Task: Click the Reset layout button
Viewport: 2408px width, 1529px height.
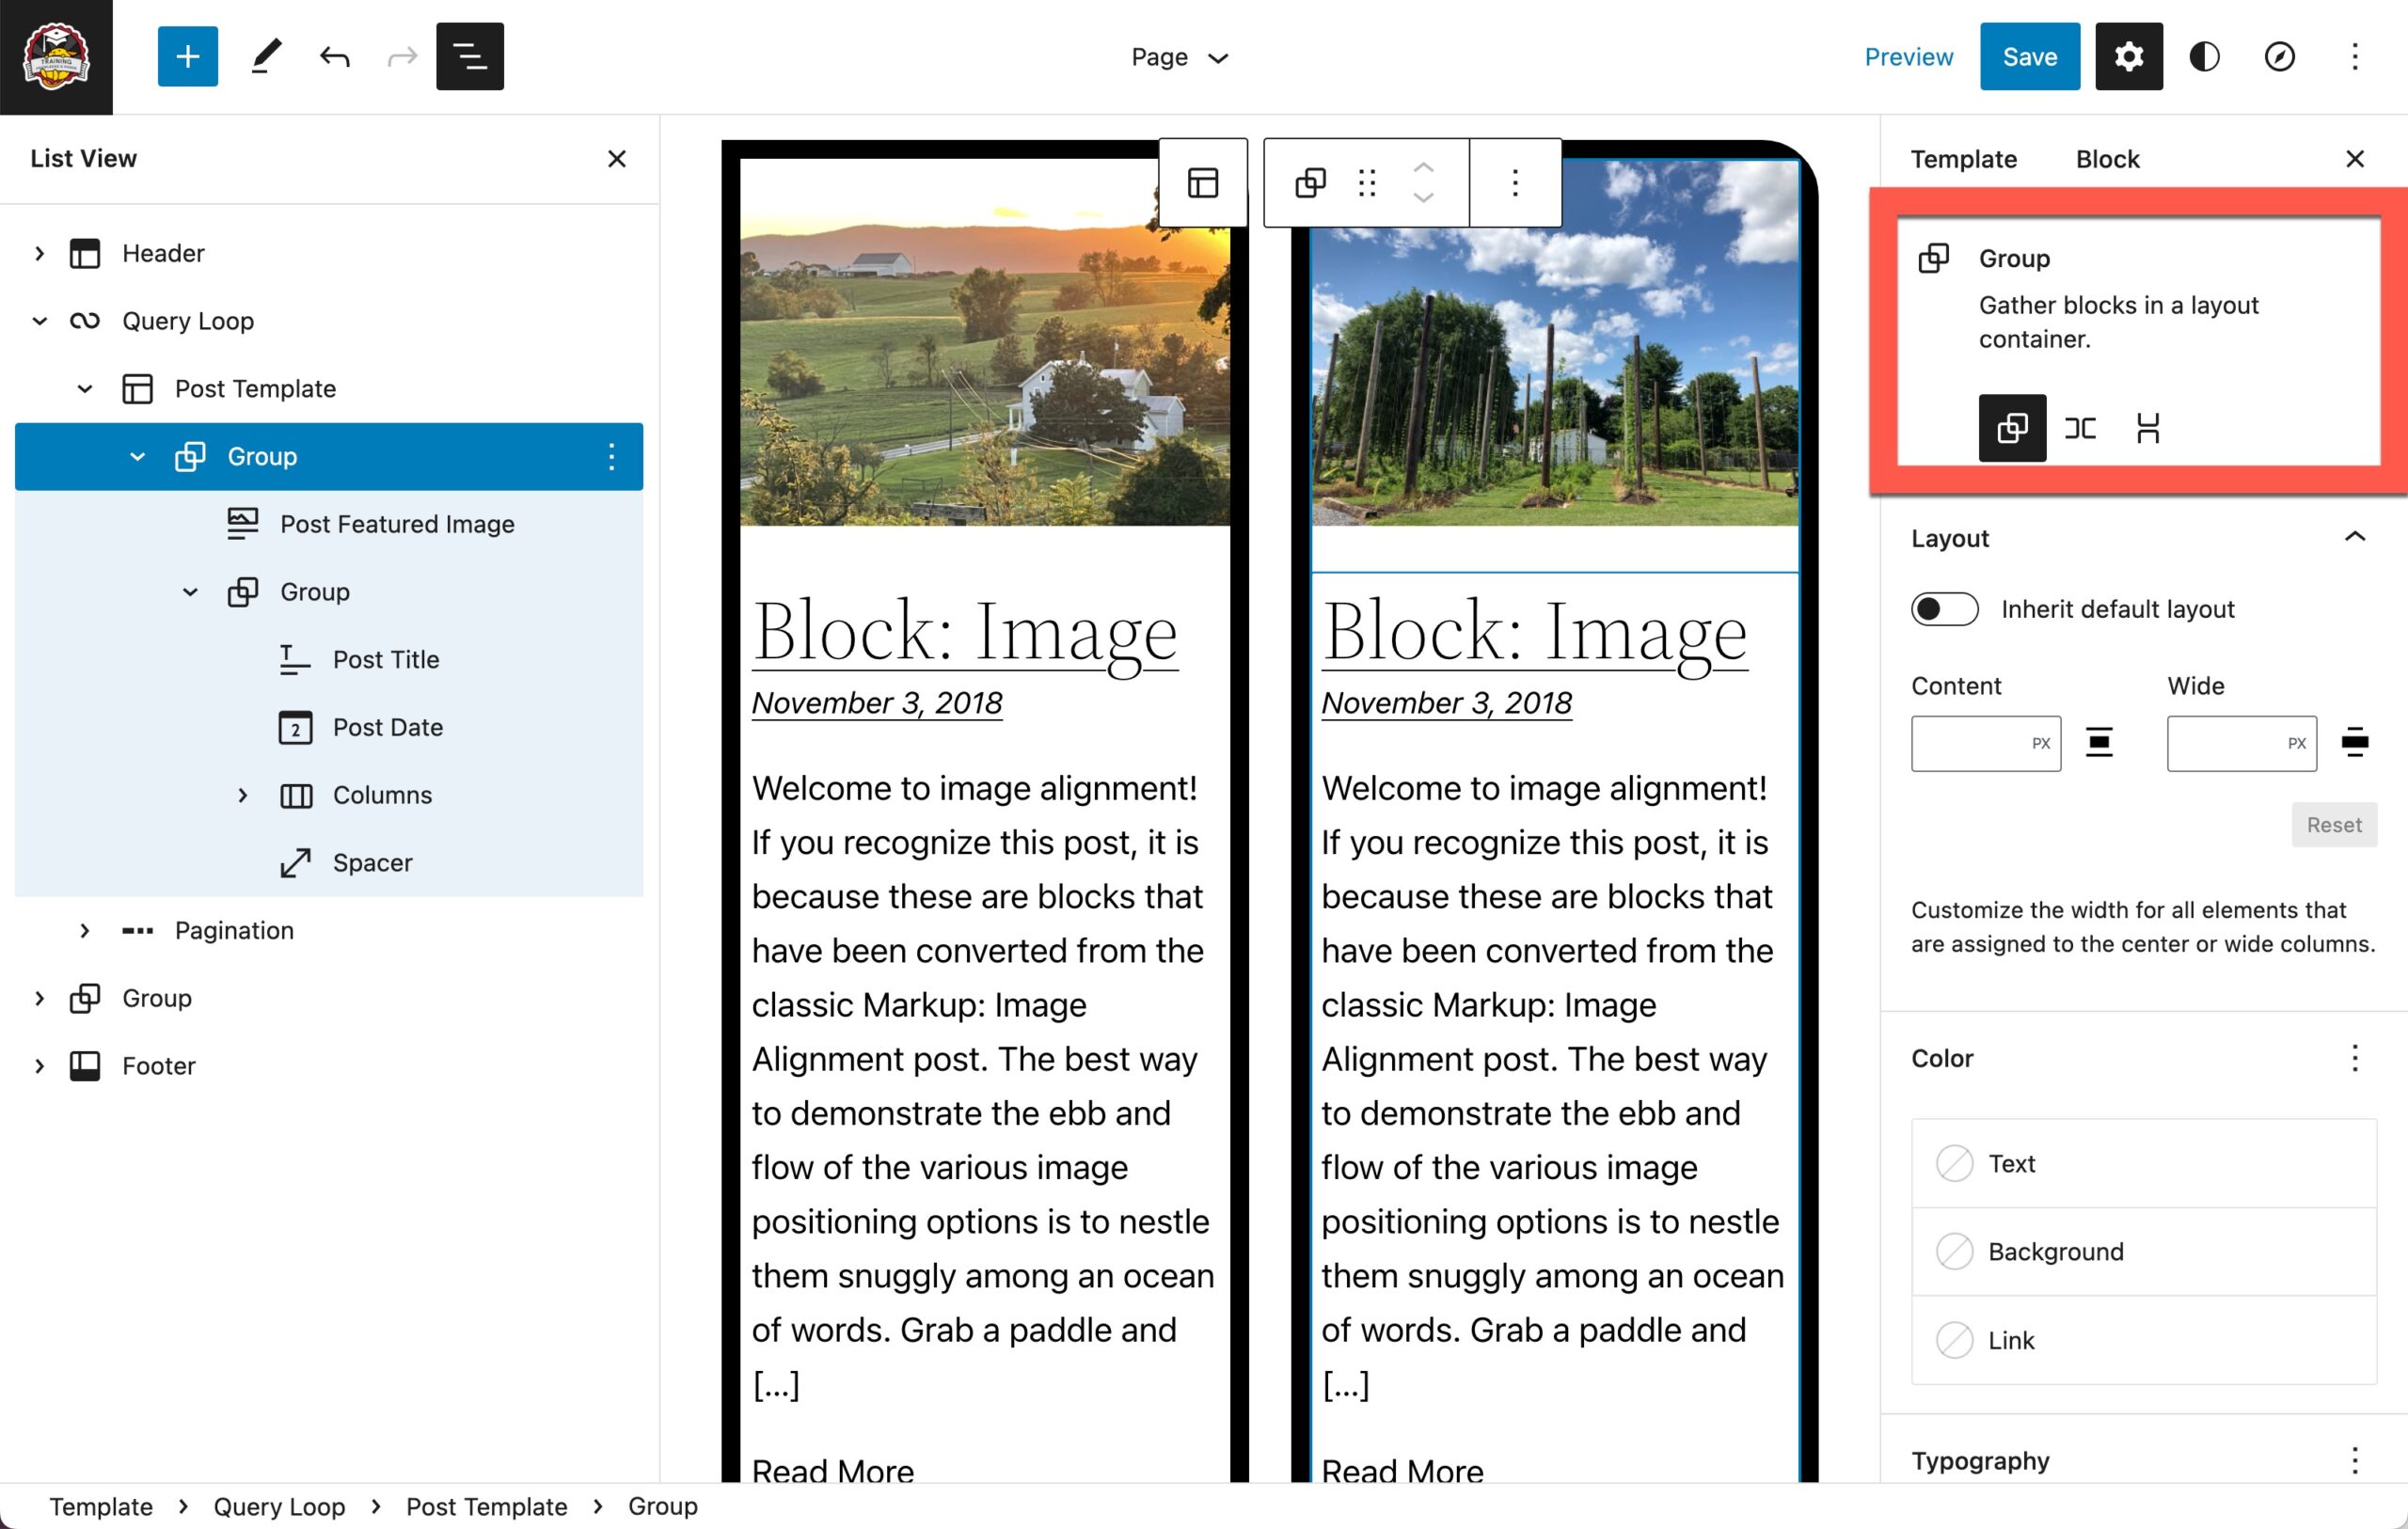Action: tap(2333, 825)
